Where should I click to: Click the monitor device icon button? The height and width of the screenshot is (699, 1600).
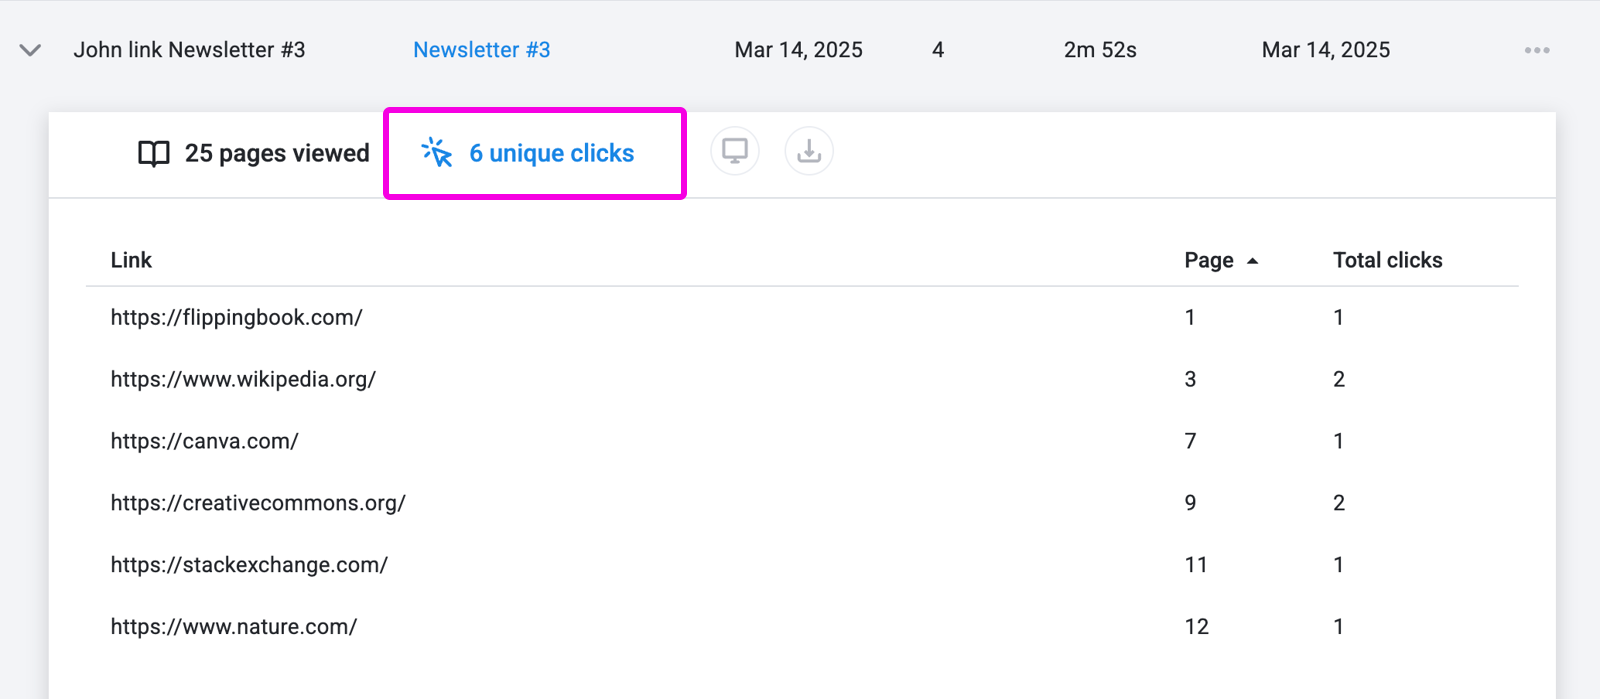(735, 151)
